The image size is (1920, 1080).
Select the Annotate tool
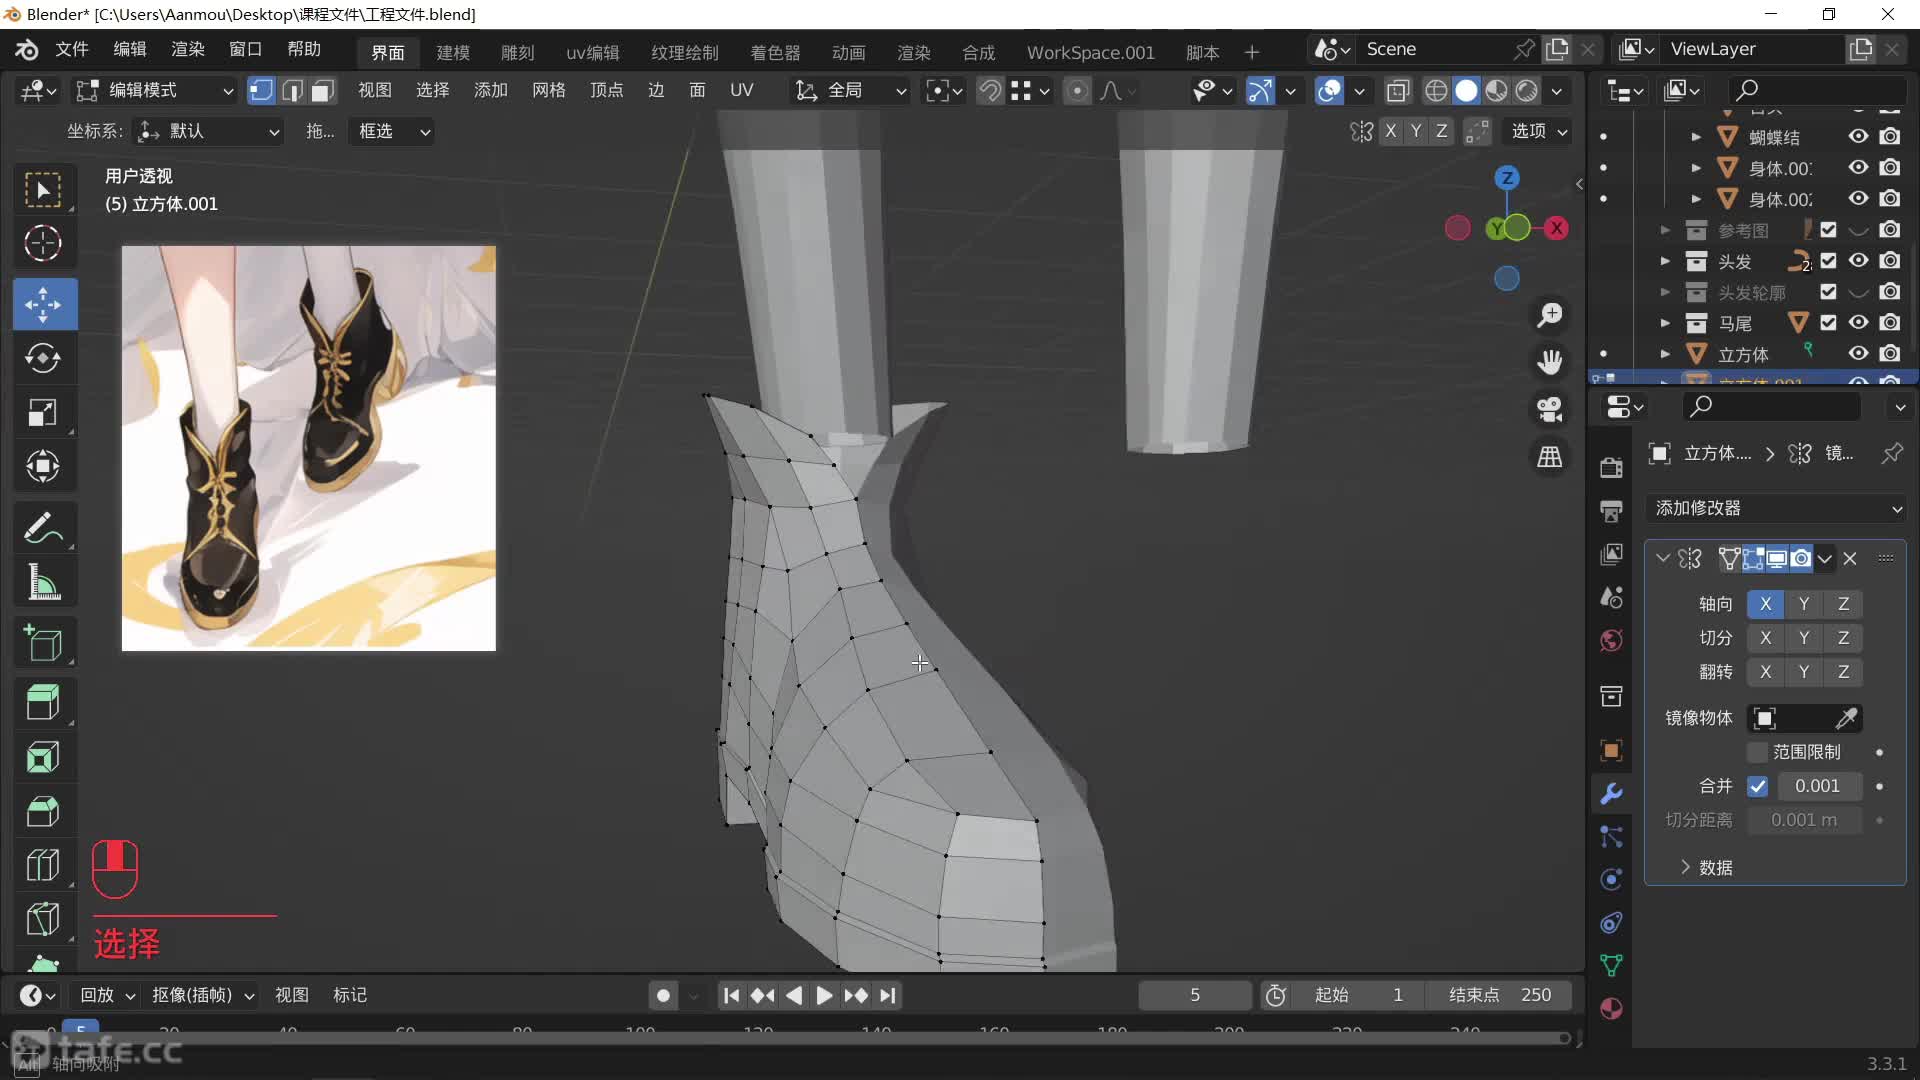(43, 527)
